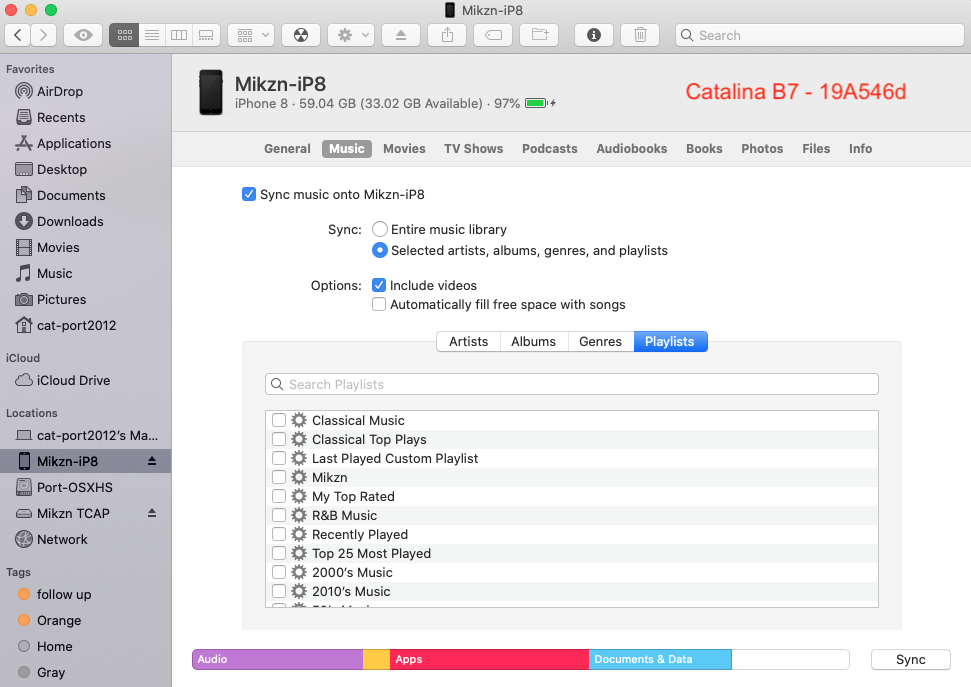Click the trash Delete toolbar icon
Image resolution: width=971 pixels, height=687 pixels.
coord(640,35)
